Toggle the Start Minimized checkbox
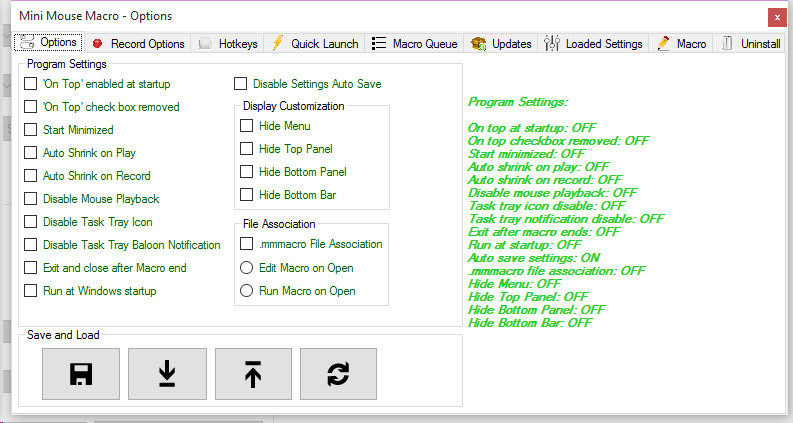Screen dimensions: 793x423 [31, 130]
